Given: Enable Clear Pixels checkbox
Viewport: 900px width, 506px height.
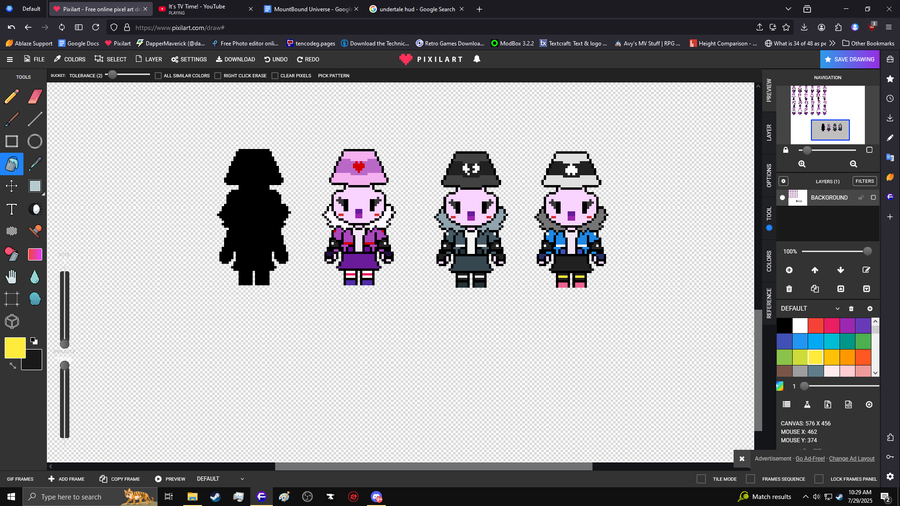Looking at the screenshot, I should [275, 76].
